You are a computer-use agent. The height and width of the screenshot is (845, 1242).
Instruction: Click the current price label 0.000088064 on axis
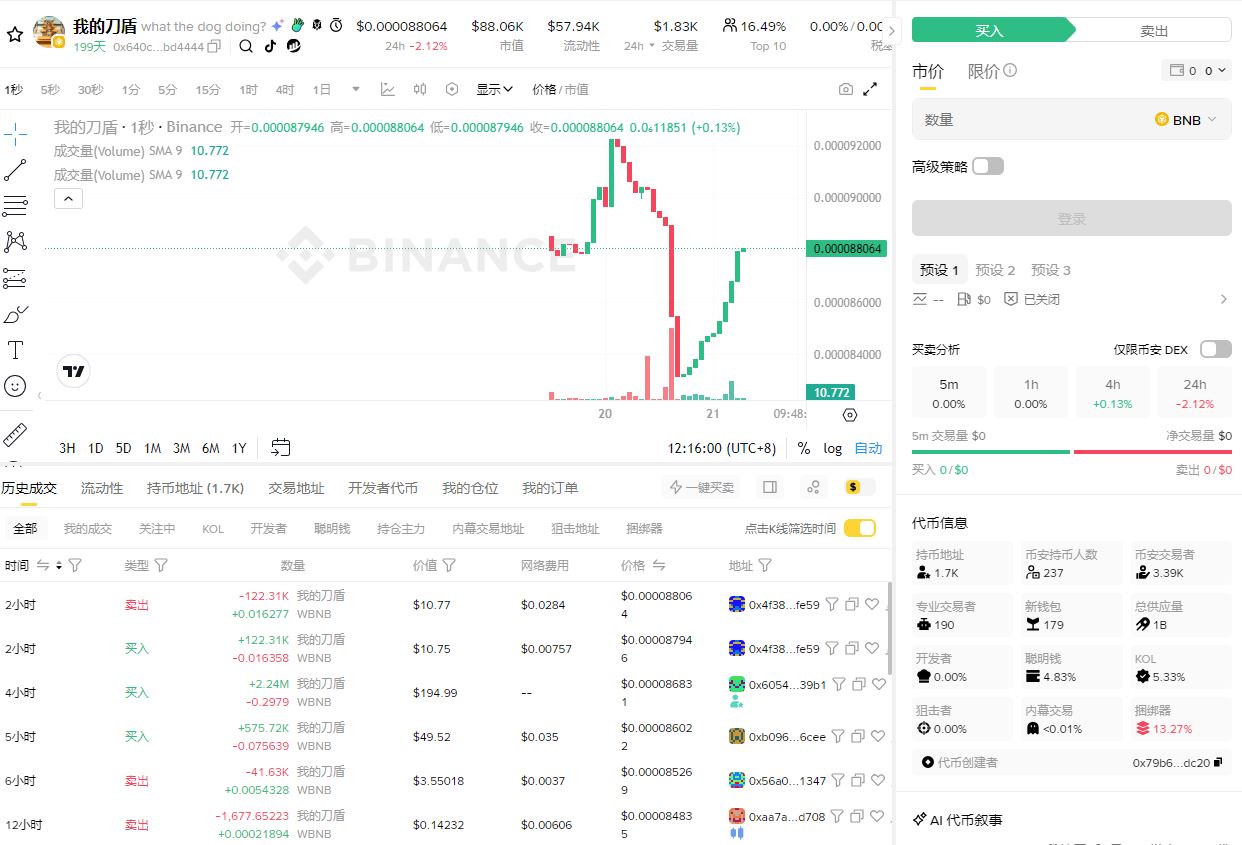[846, 248]
